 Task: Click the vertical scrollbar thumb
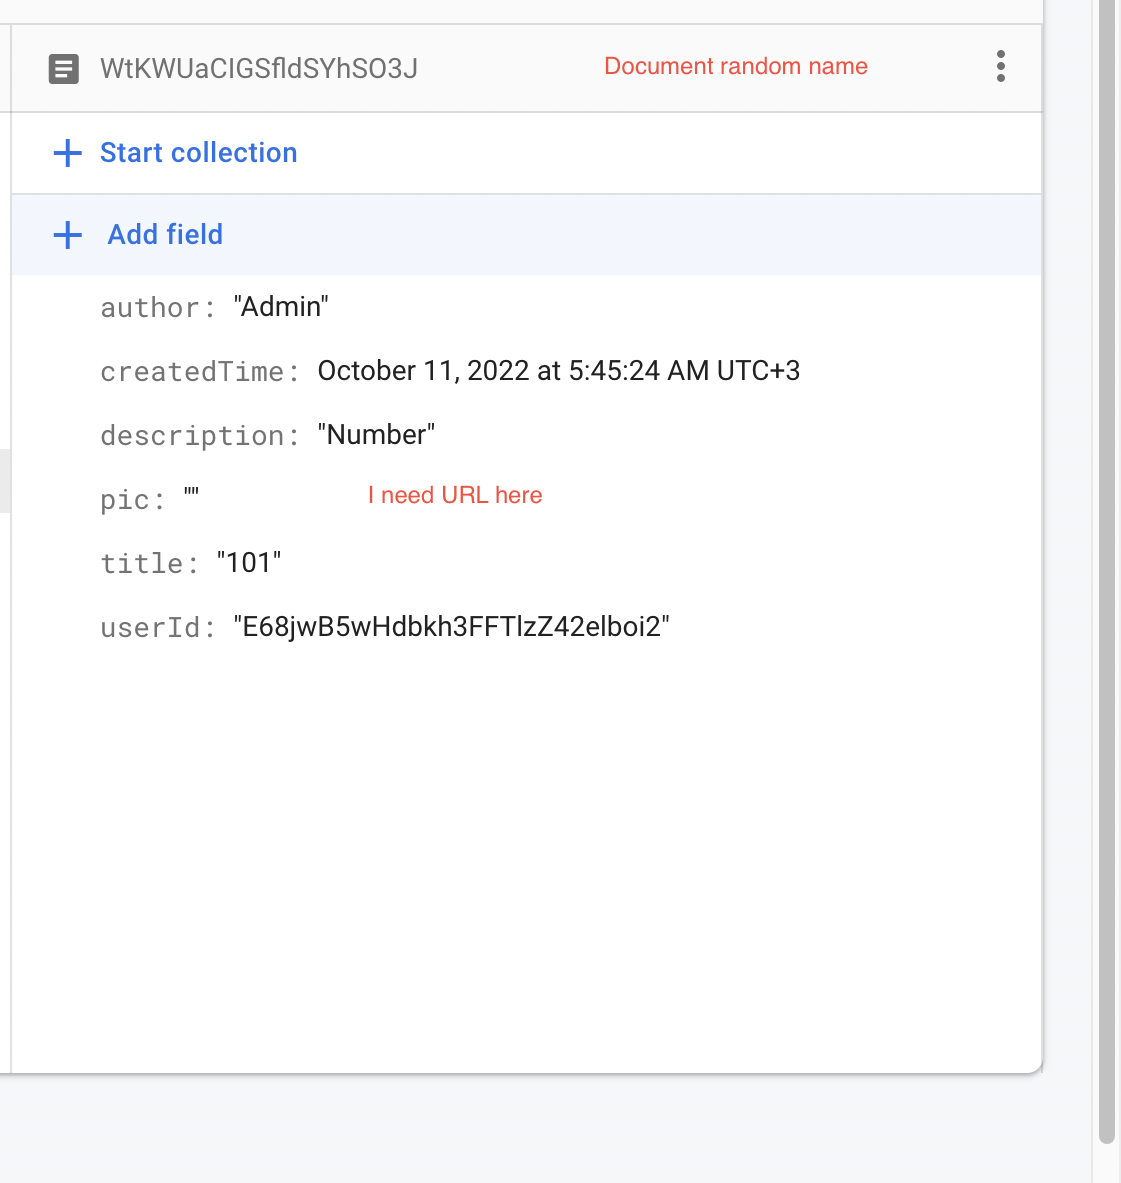point(1107,572)
